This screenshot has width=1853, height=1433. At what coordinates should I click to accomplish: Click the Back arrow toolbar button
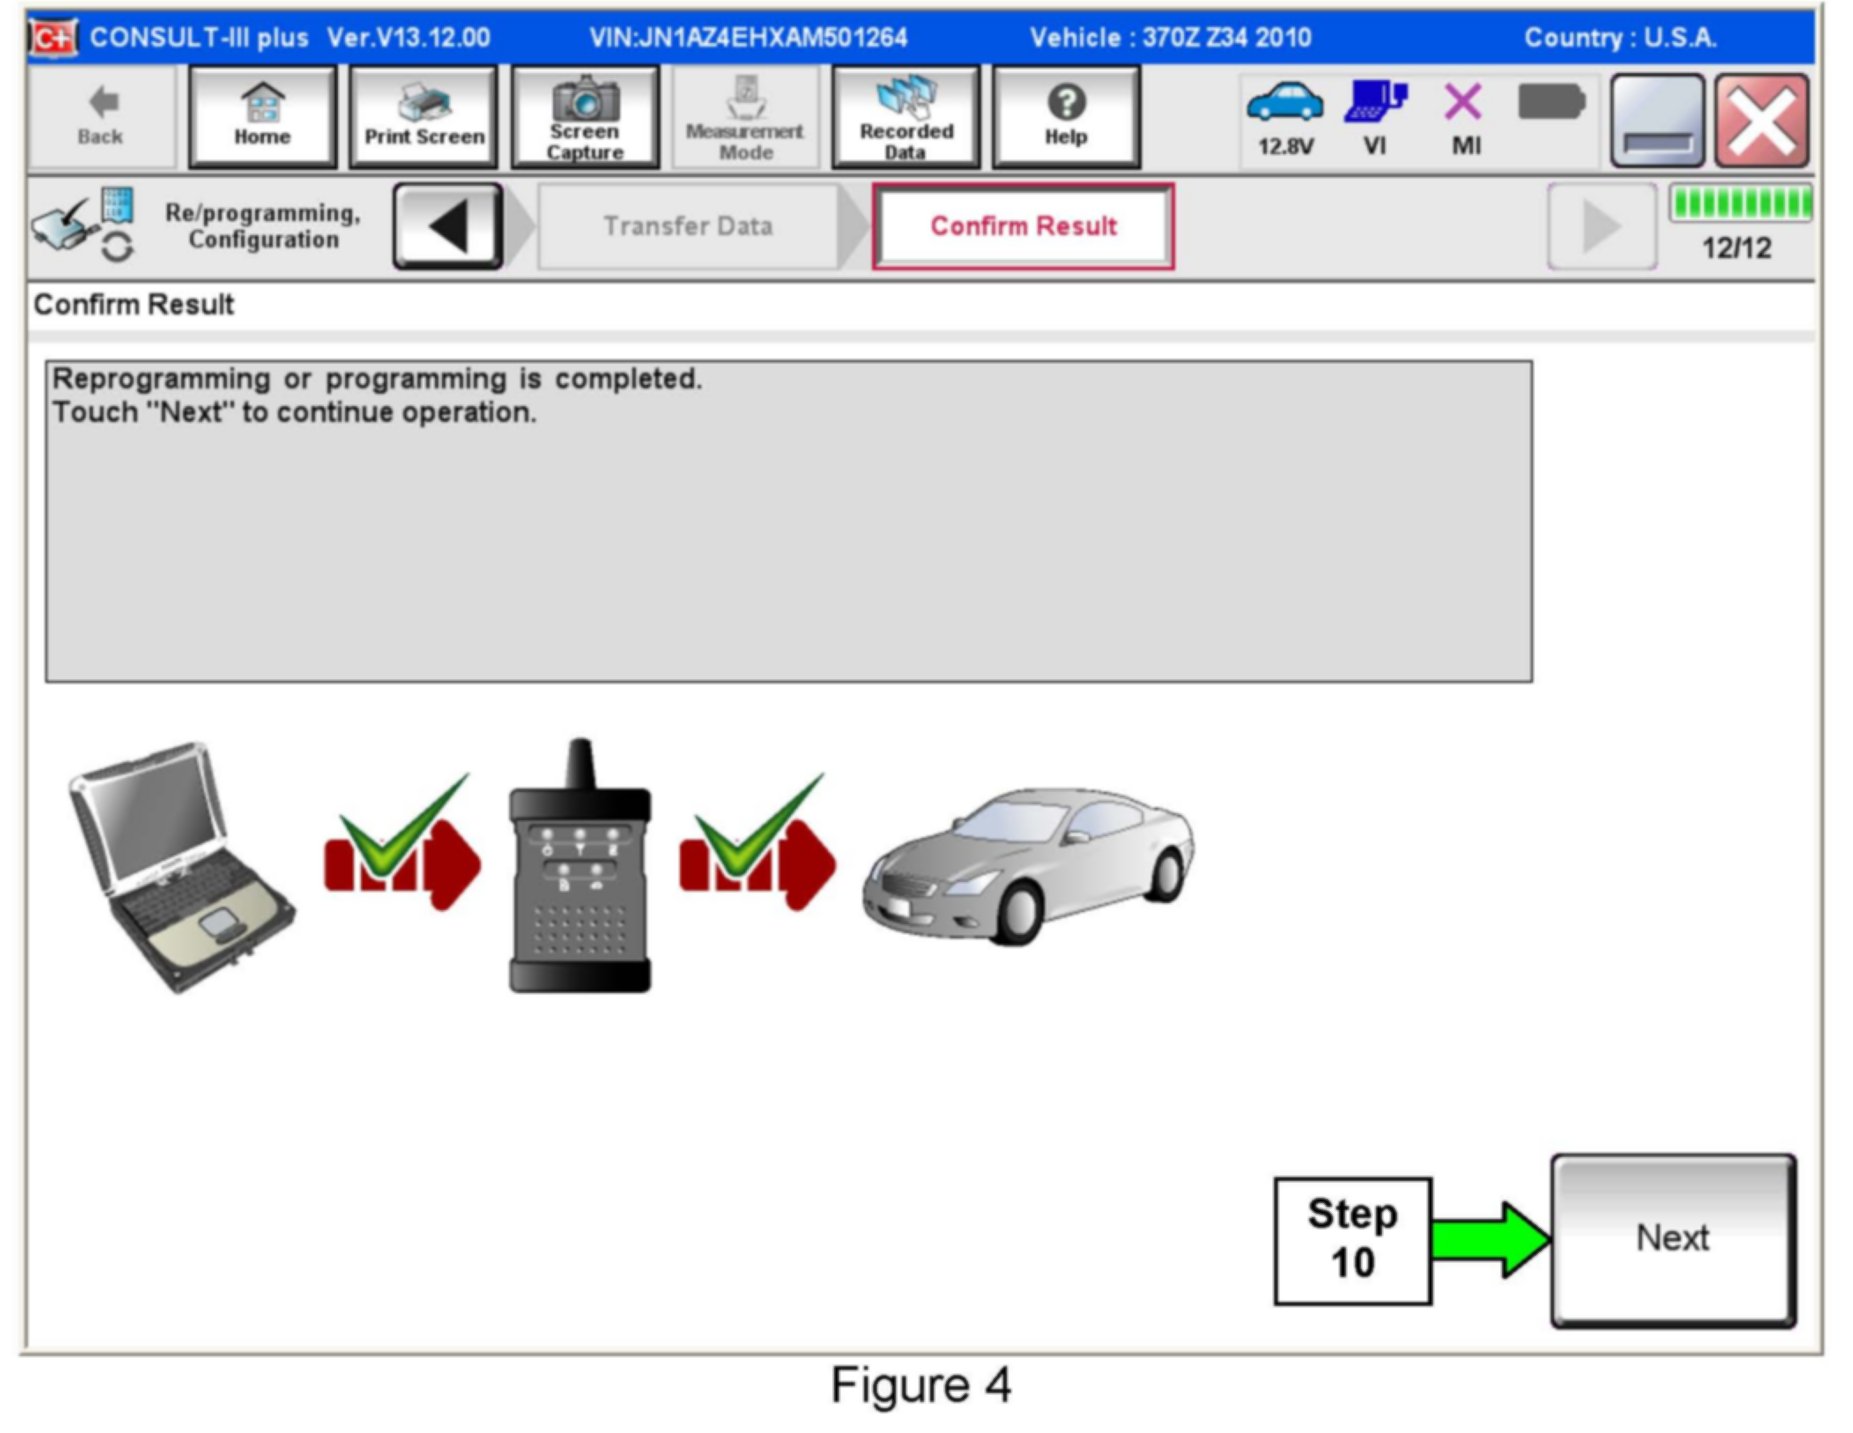tap(101, 117)
